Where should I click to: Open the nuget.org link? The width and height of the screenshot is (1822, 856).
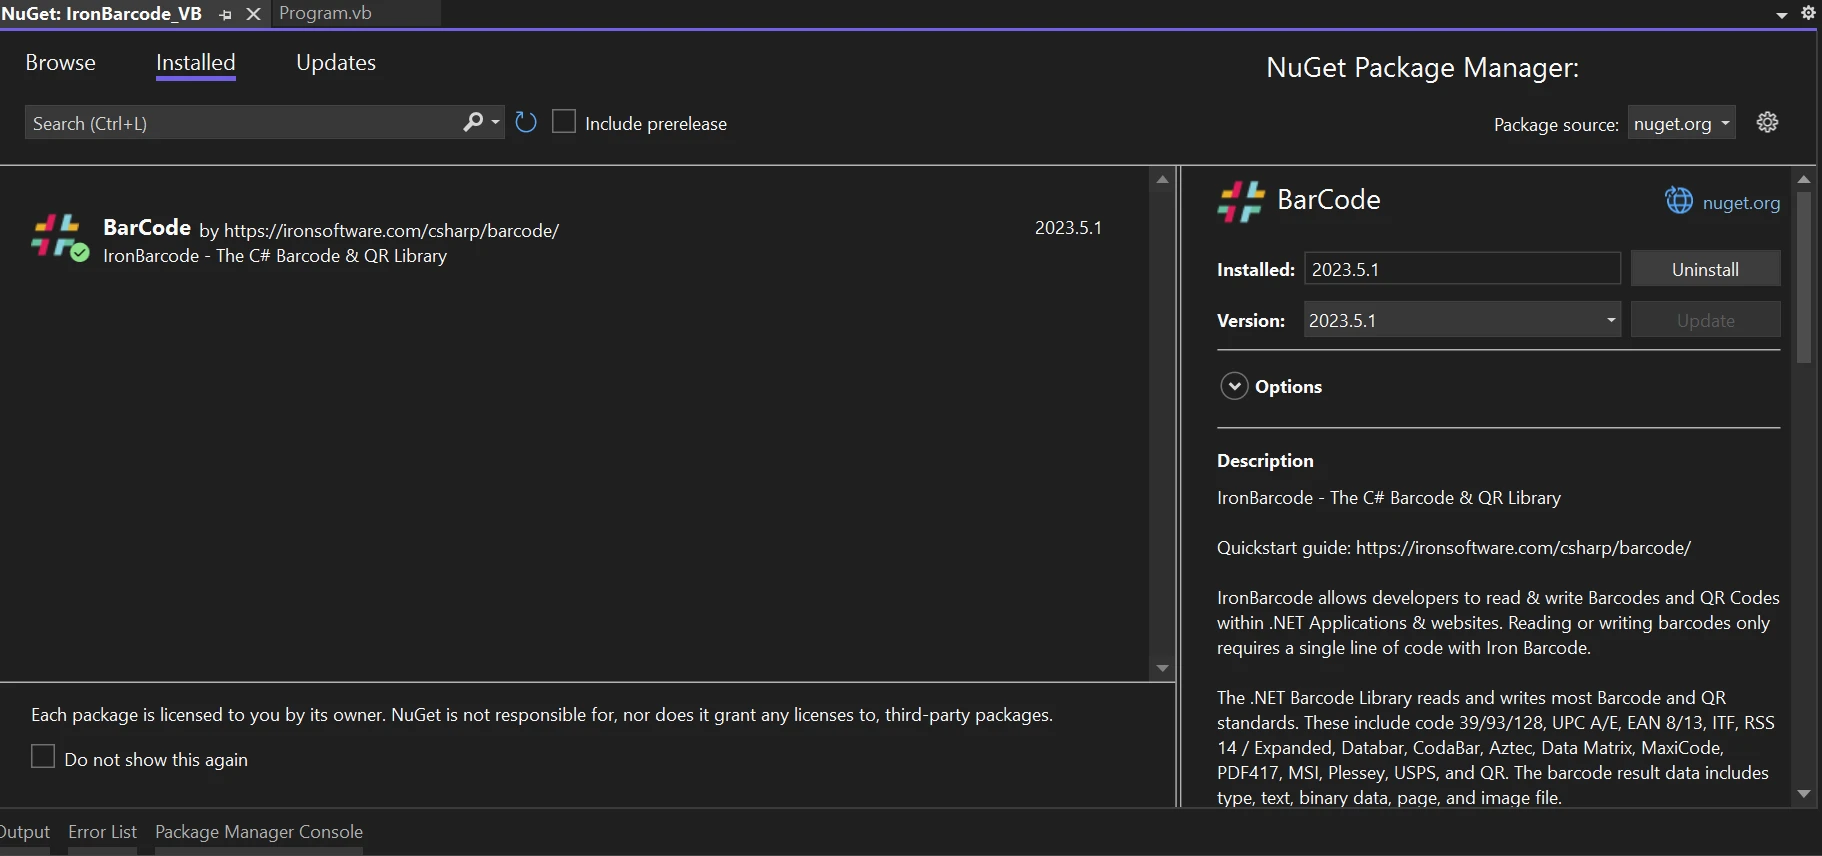coord(1740,202)
